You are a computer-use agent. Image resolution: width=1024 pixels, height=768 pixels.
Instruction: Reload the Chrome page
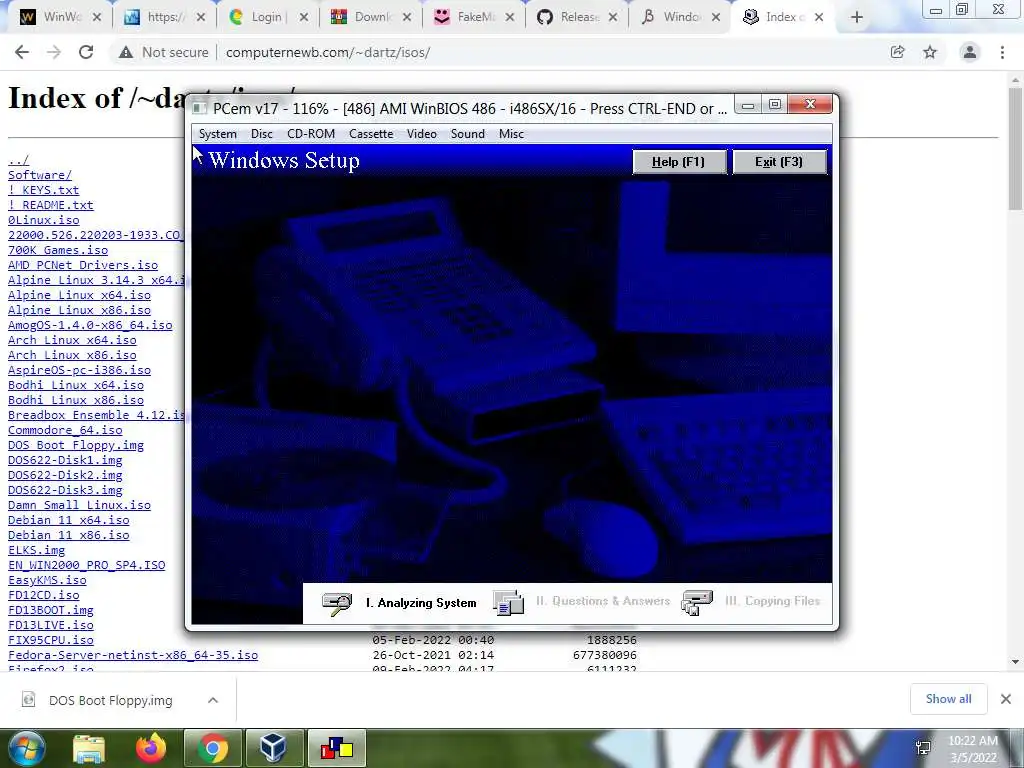86,52
